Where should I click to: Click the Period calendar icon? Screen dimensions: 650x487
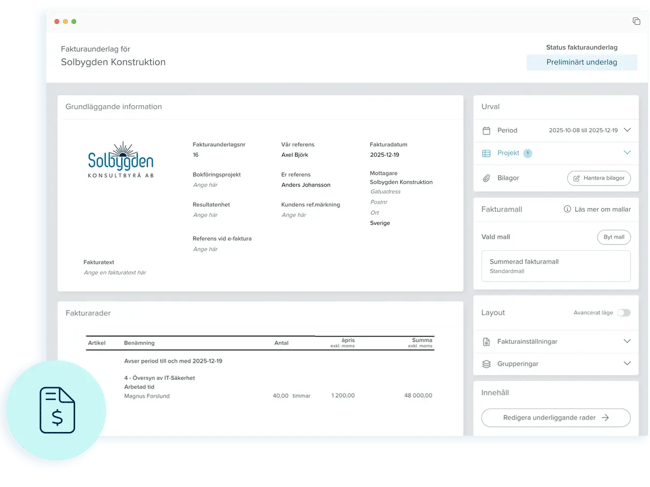(487, 130)
